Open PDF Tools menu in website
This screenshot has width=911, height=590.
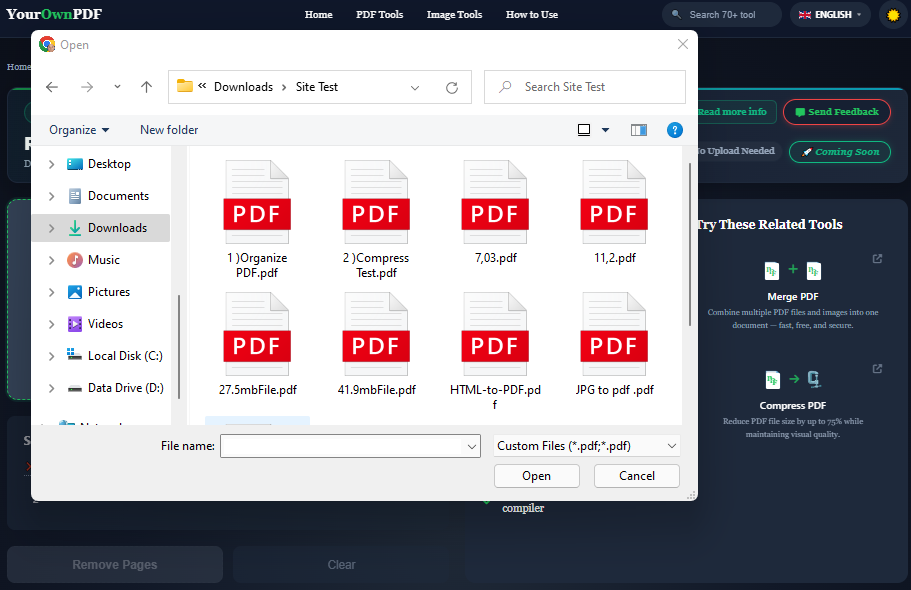tap(379, 15)
